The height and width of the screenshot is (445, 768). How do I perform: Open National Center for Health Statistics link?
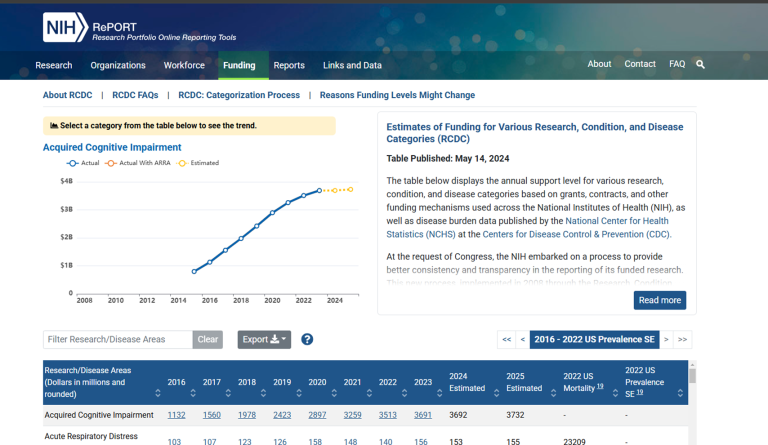tap(528, 227)
